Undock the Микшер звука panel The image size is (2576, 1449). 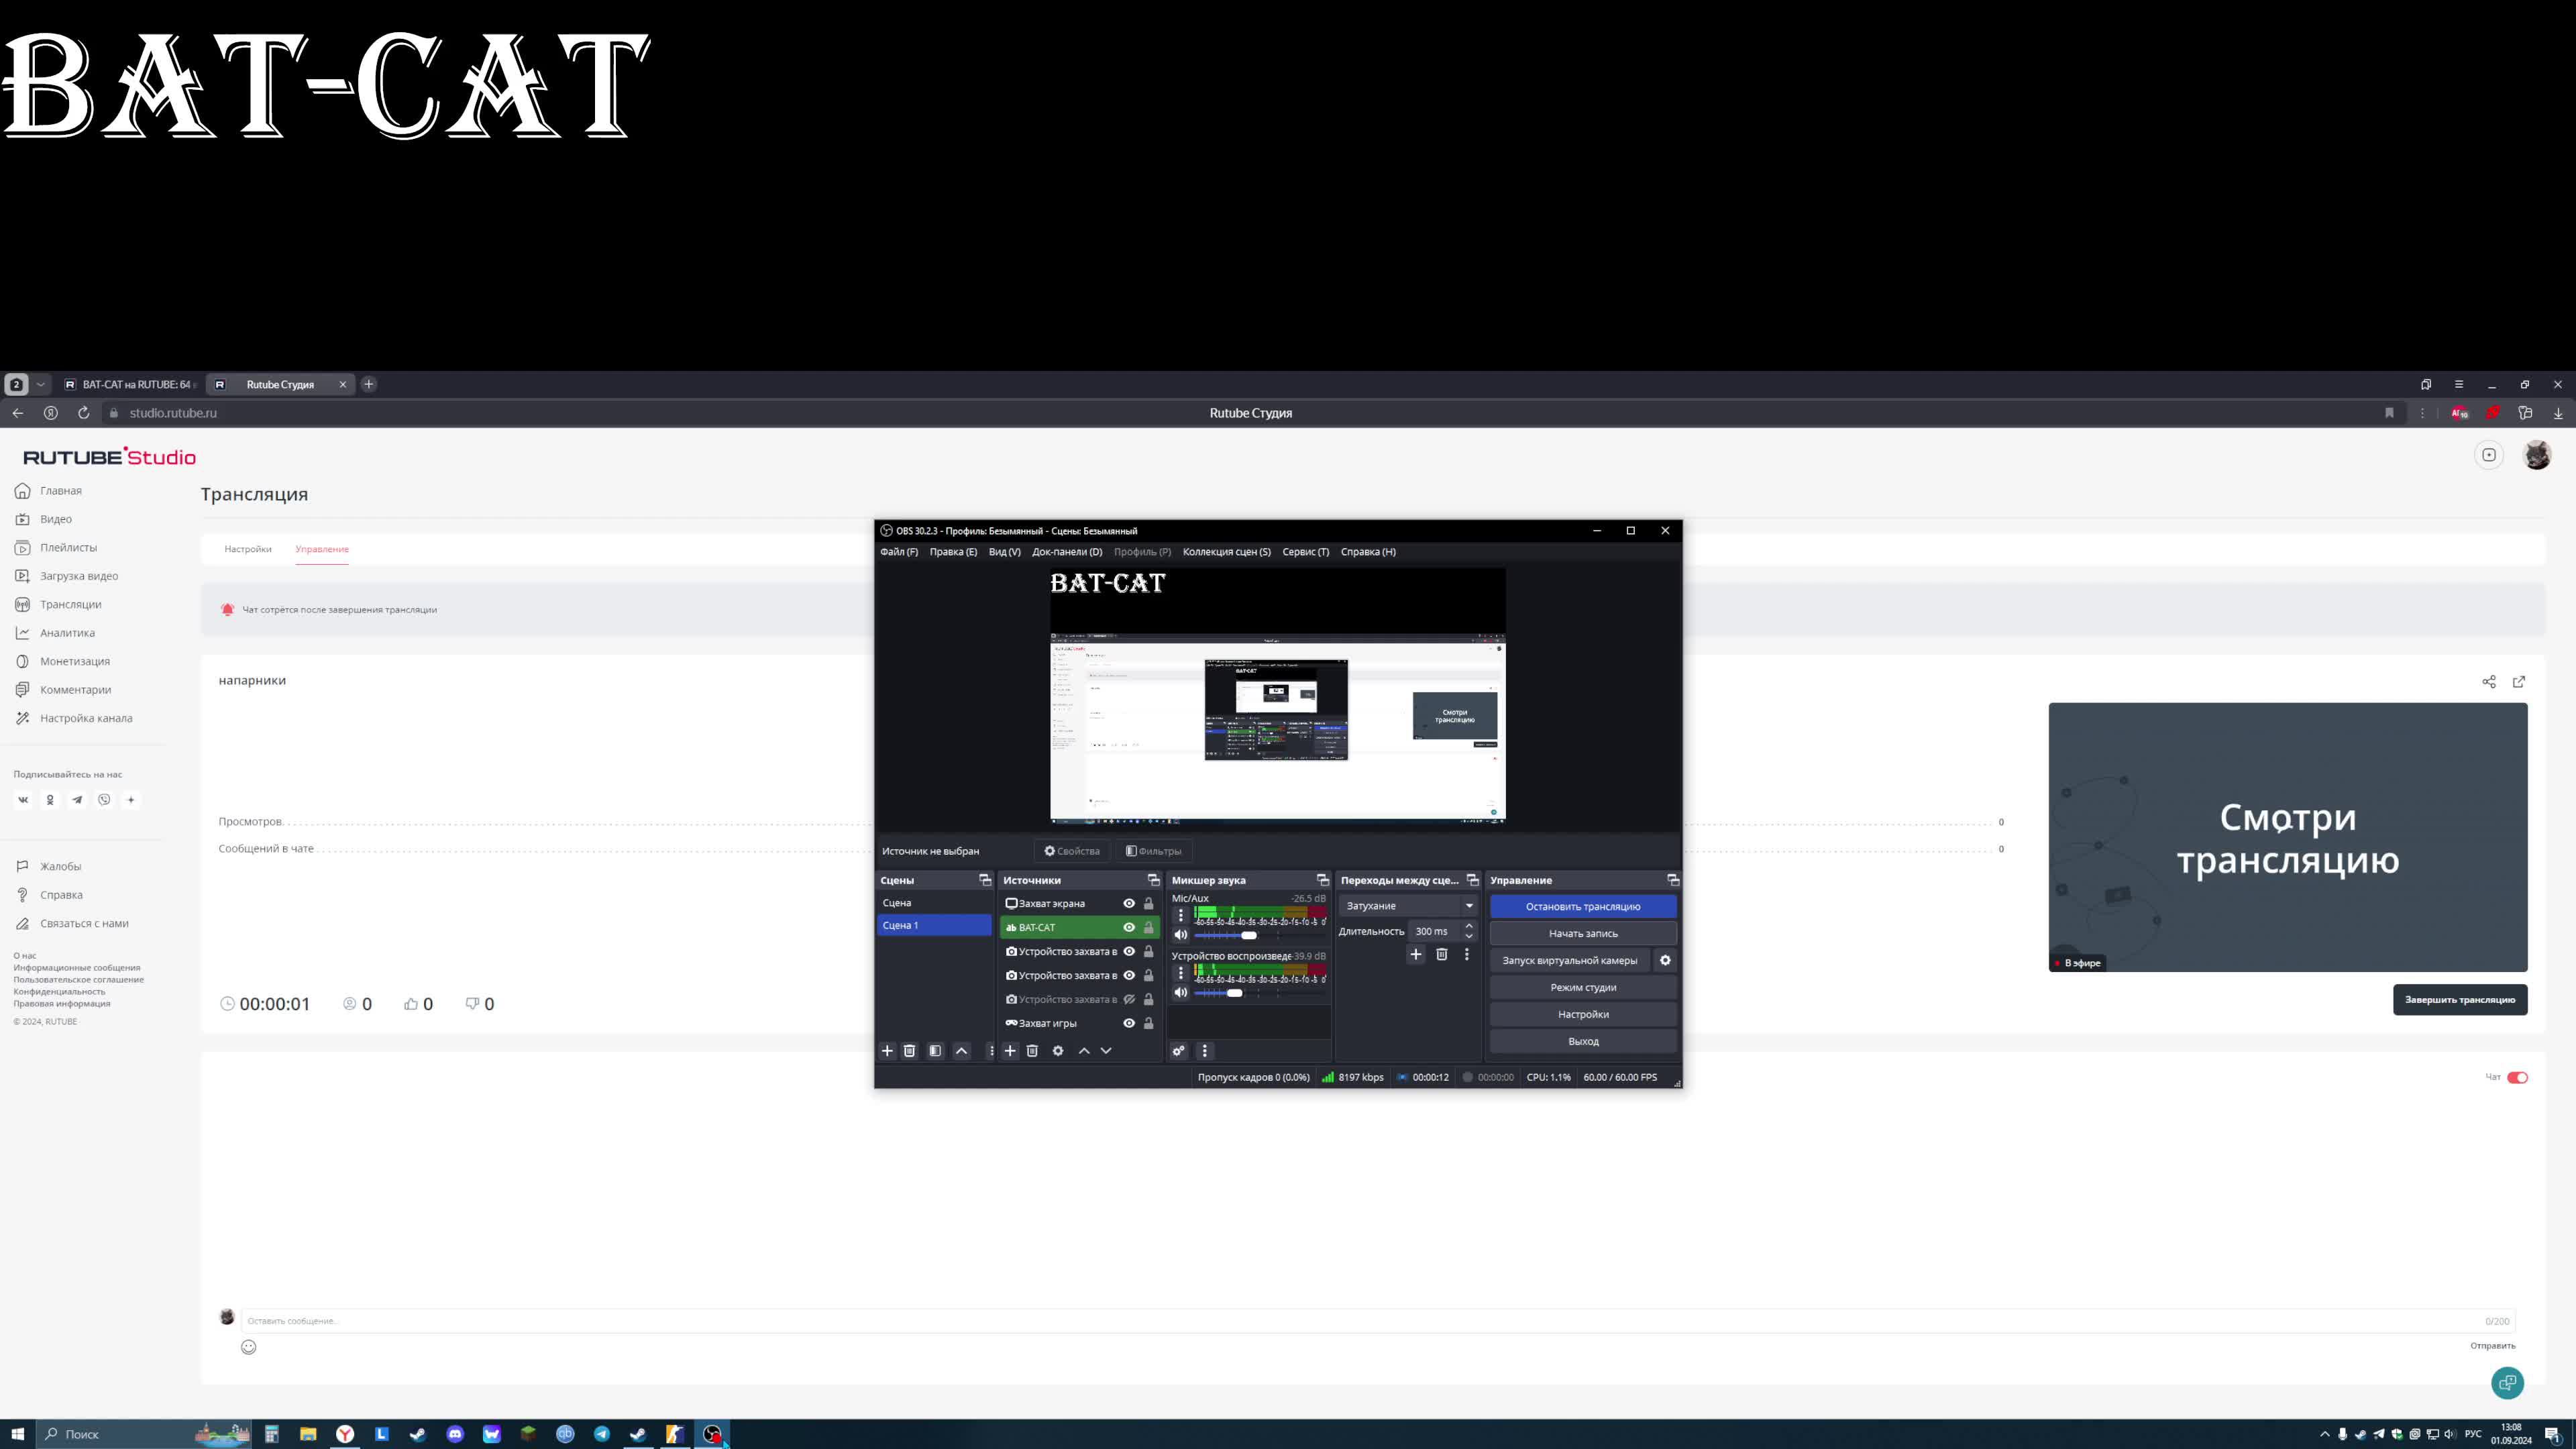pyautogui.click(x=1323, y=880)
